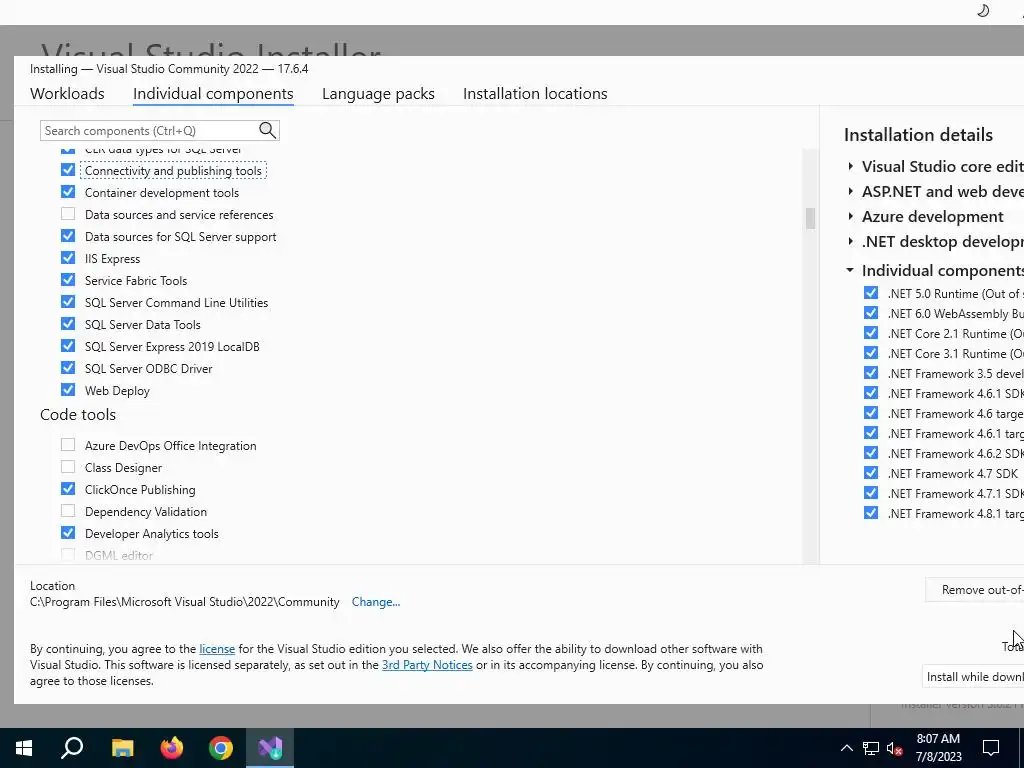Screen dimensions: 1024x768
Task: Open Google Chrome from the taskbar
Action: 221,748
